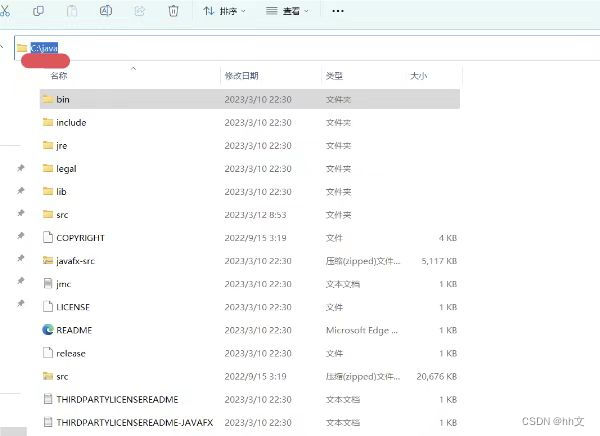The height and width of the screenshot is (436, 600).
Task: Click the jmc file name
Action: (x=64, y=284)
